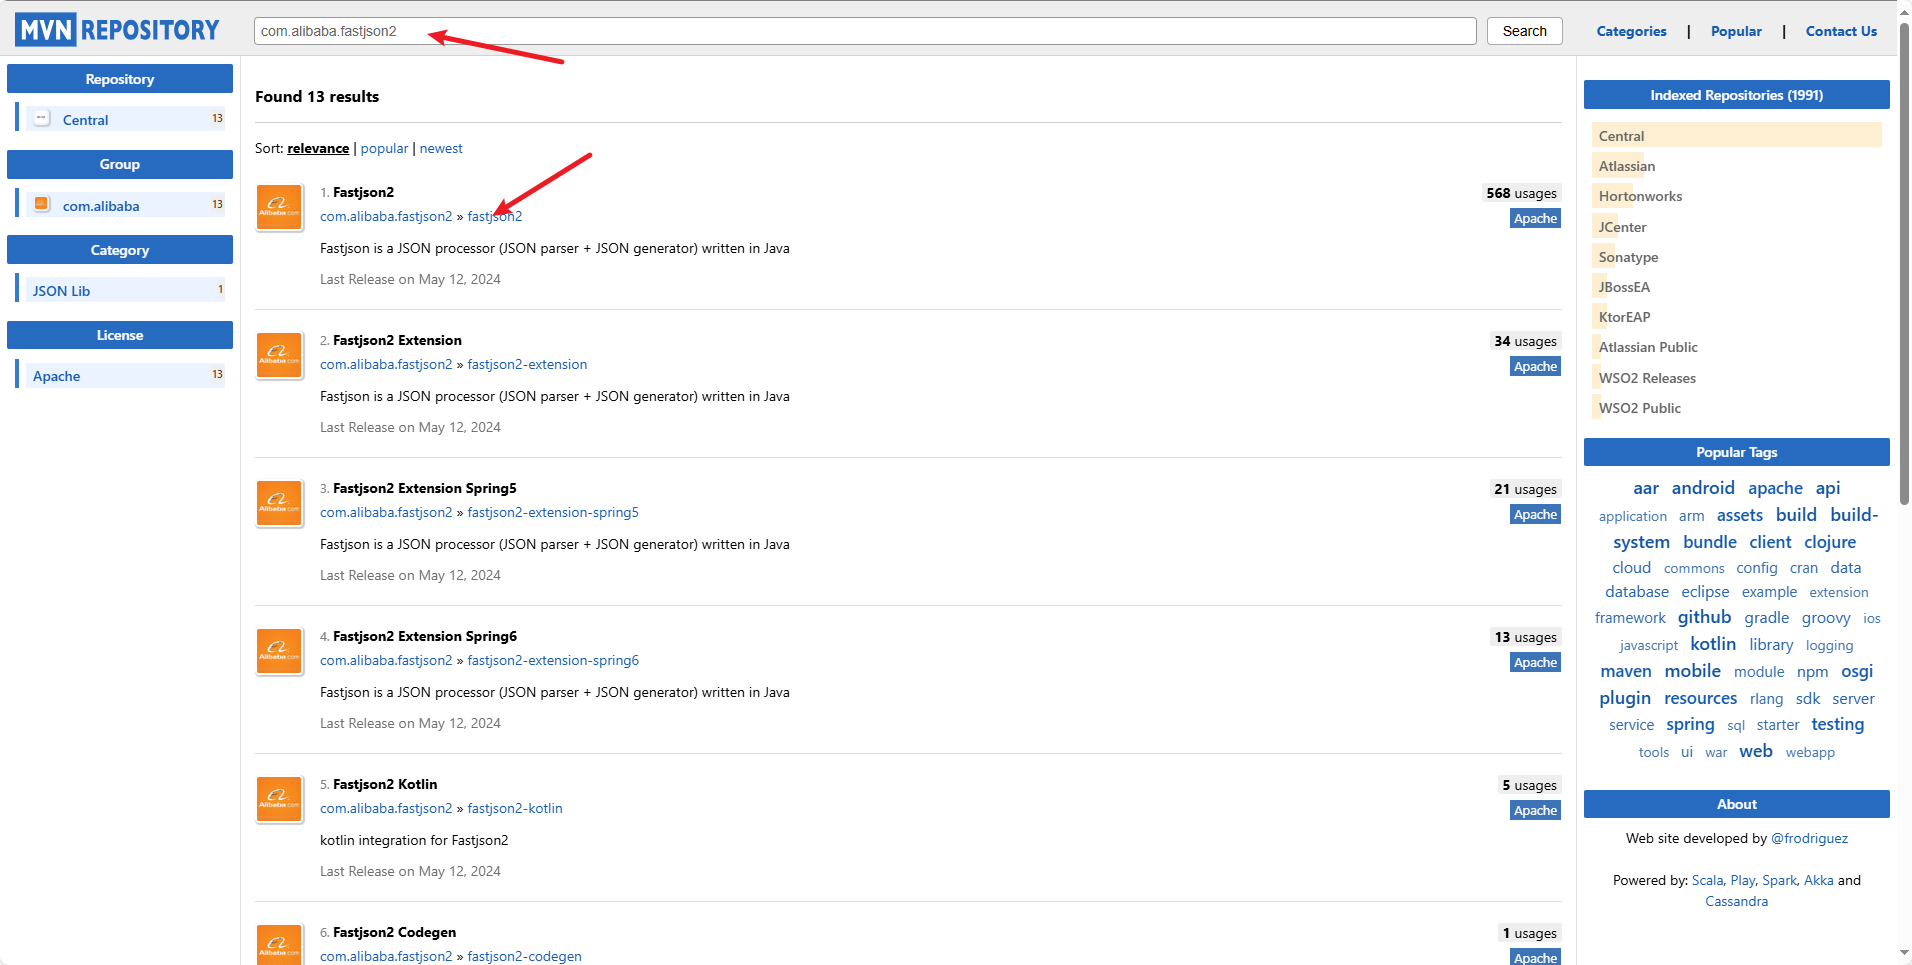Open the Fastjson2 Extension title
Screen dimensions: 1912x965
pyautogui.click(x=397, y=340)
